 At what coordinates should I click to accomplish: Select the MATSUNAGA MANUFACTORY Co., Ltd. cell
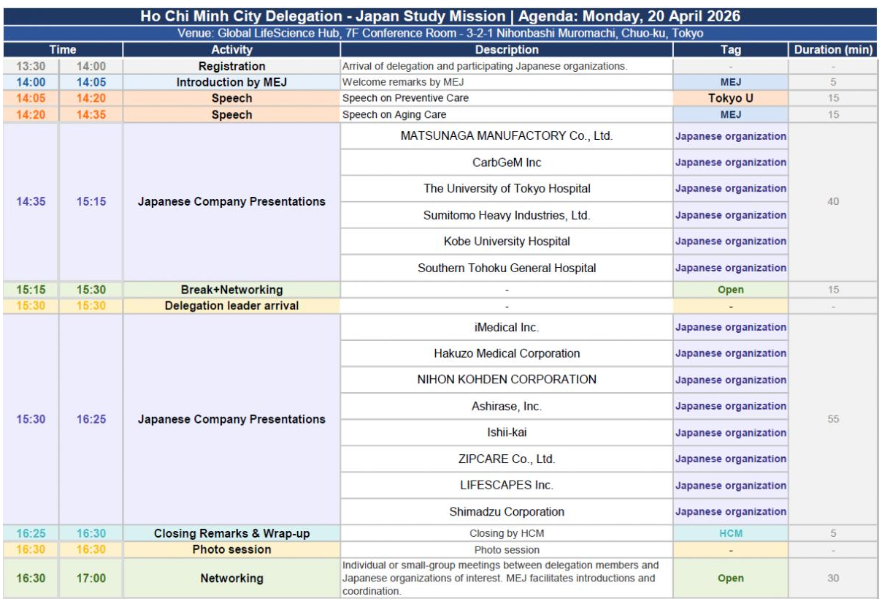coord(506,136)
